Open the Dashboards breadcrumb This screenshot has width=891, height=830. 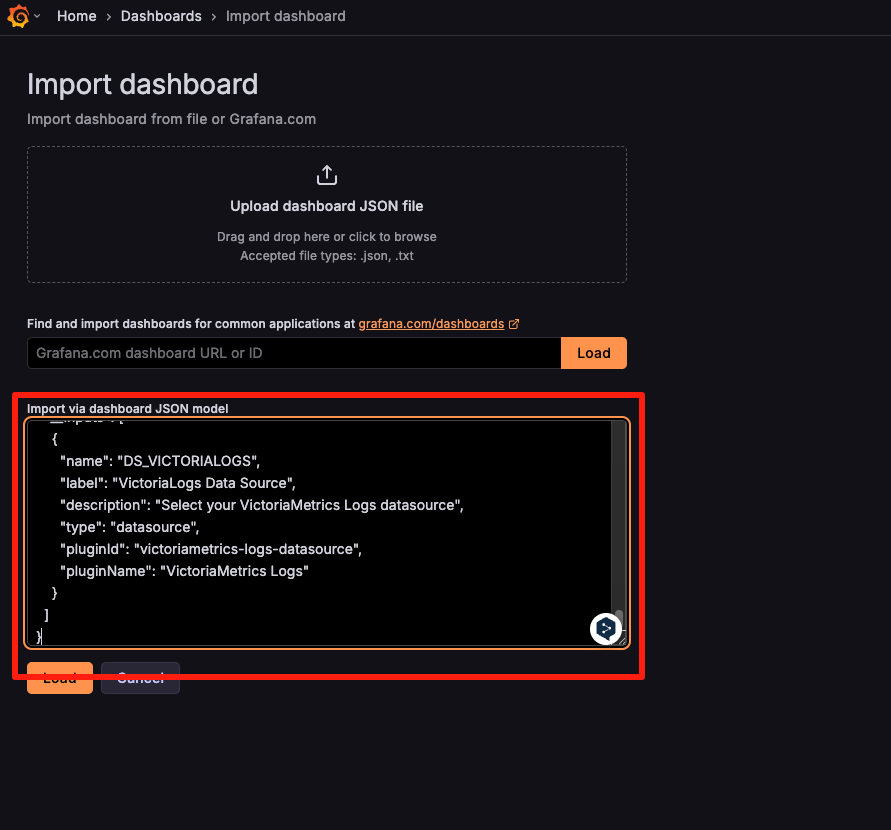pos(160,16)
